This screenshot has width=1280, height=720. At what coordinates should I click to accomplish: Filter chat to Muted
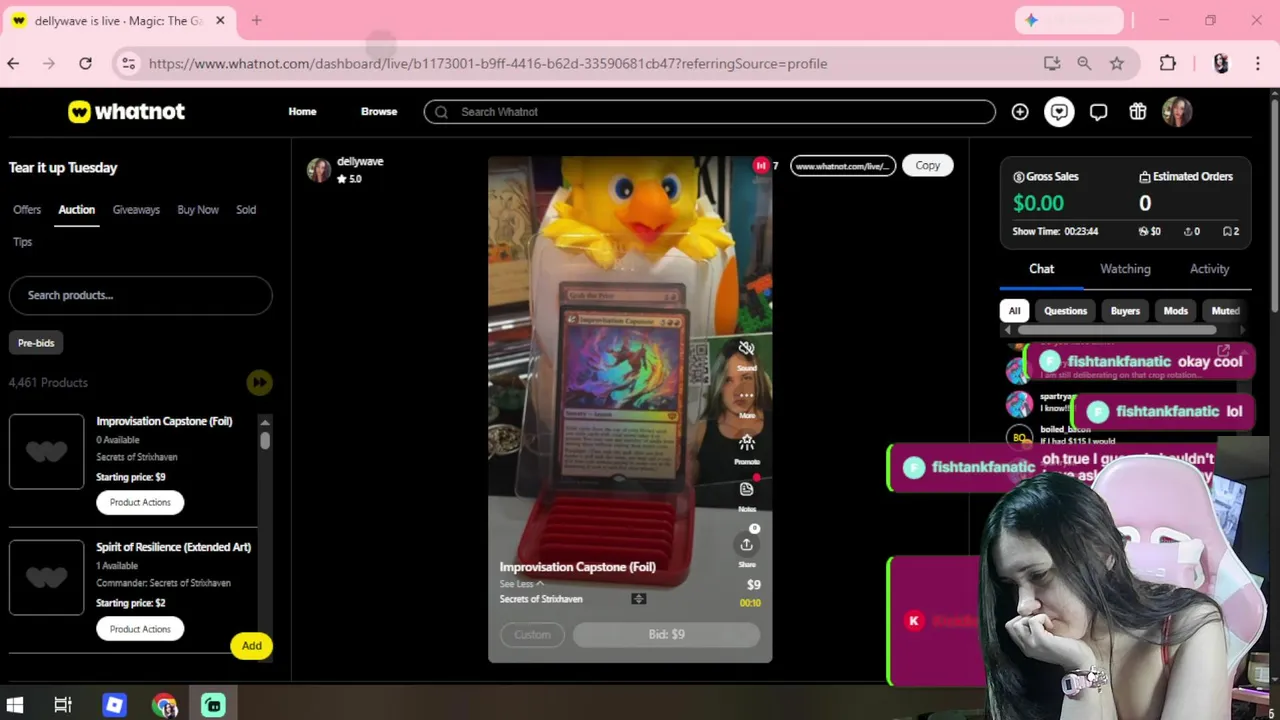[x=1225, y=311]
